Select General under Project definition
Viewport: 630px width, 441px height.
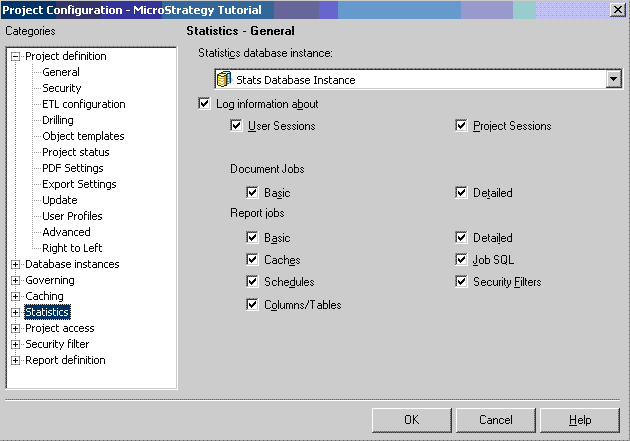tap(61, 72)
